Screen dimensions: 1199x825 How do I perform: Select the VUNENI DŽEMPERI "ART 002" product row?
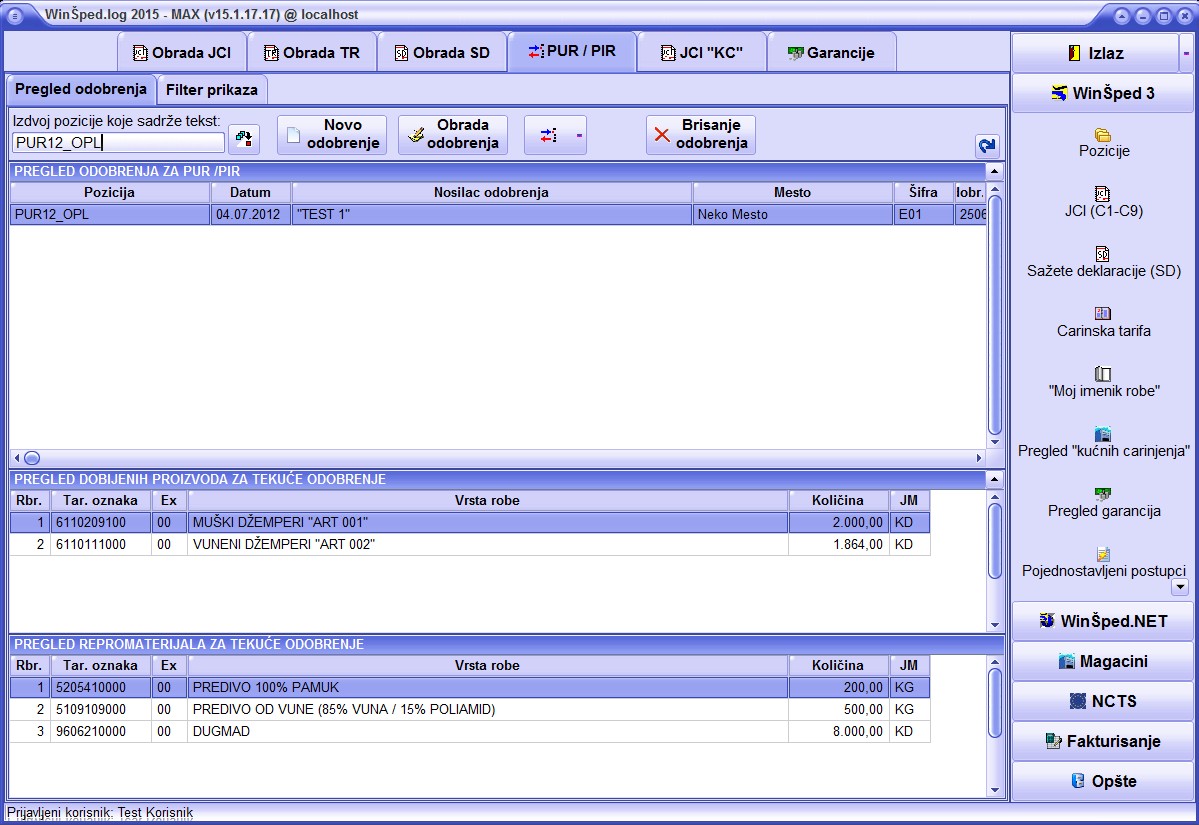click(470, 544)
